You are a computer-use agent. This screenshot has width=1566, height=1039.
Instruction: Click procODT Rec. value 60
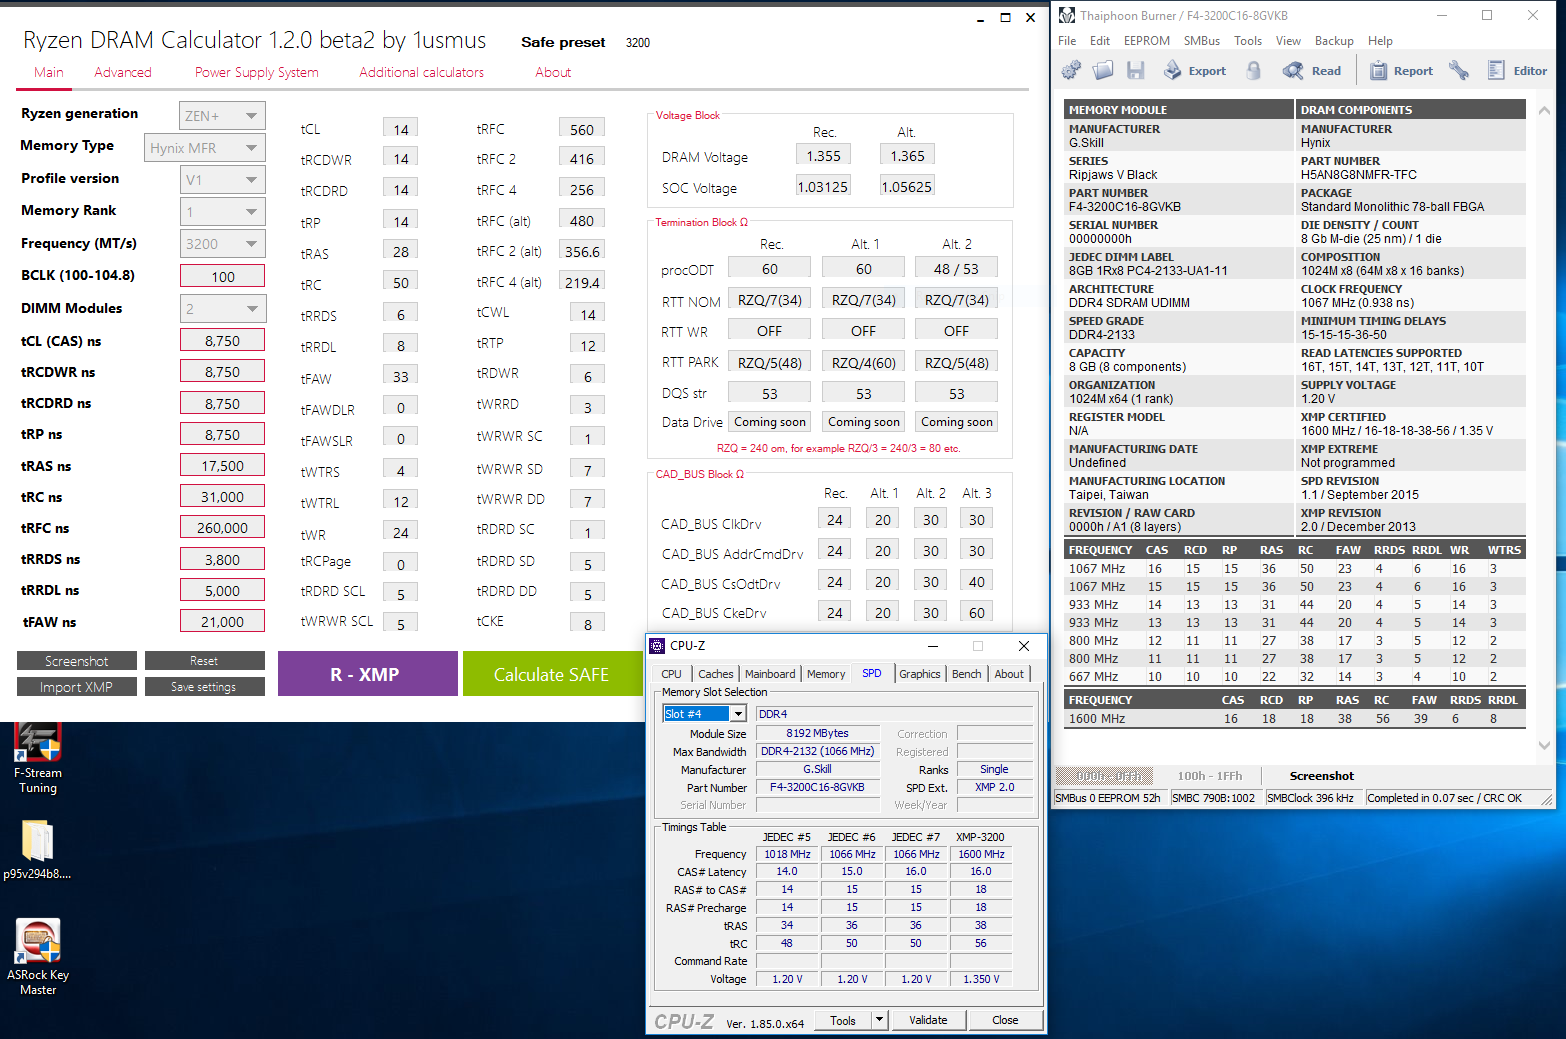tap(769, 269)
